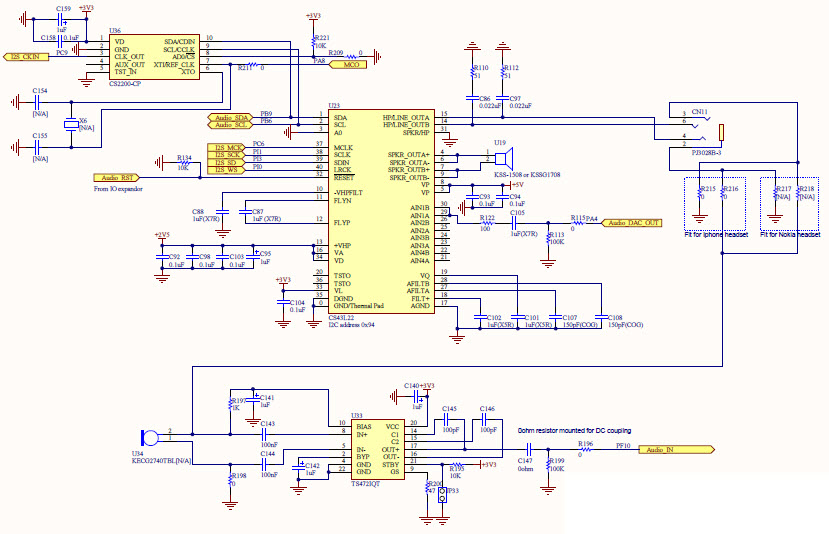Select the Audio_IN port symbol
Screen dimensions: 829x534
pyautogui.click(x=677, y=450)
